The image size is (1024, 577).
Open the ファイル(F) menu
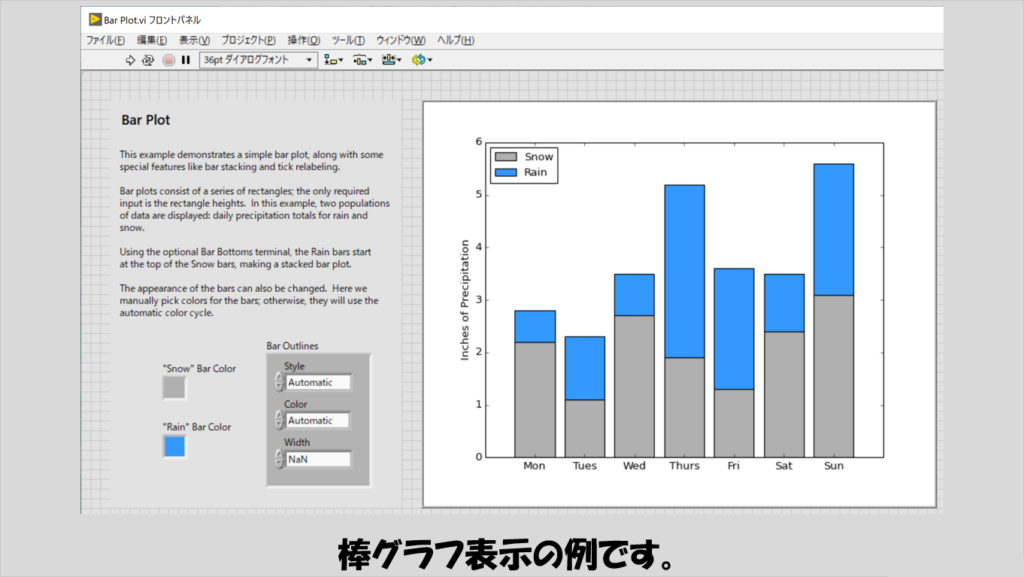click(x=105, y=40)
